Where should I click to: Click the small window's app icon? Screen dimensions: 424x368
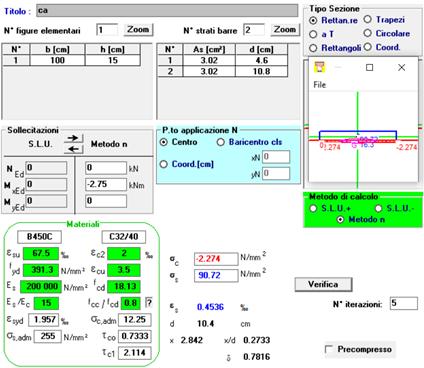point(320,67)
